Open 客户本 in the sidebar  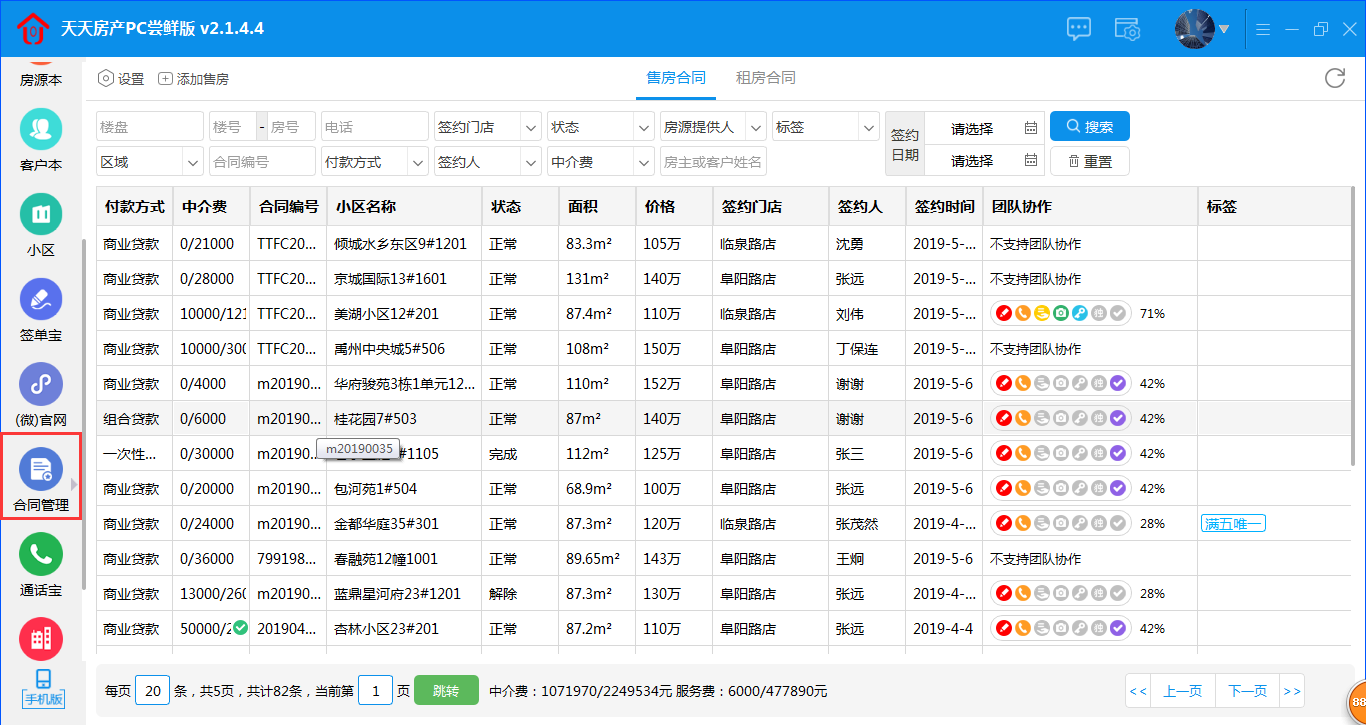pyautogui.click(x=41, y=129)
